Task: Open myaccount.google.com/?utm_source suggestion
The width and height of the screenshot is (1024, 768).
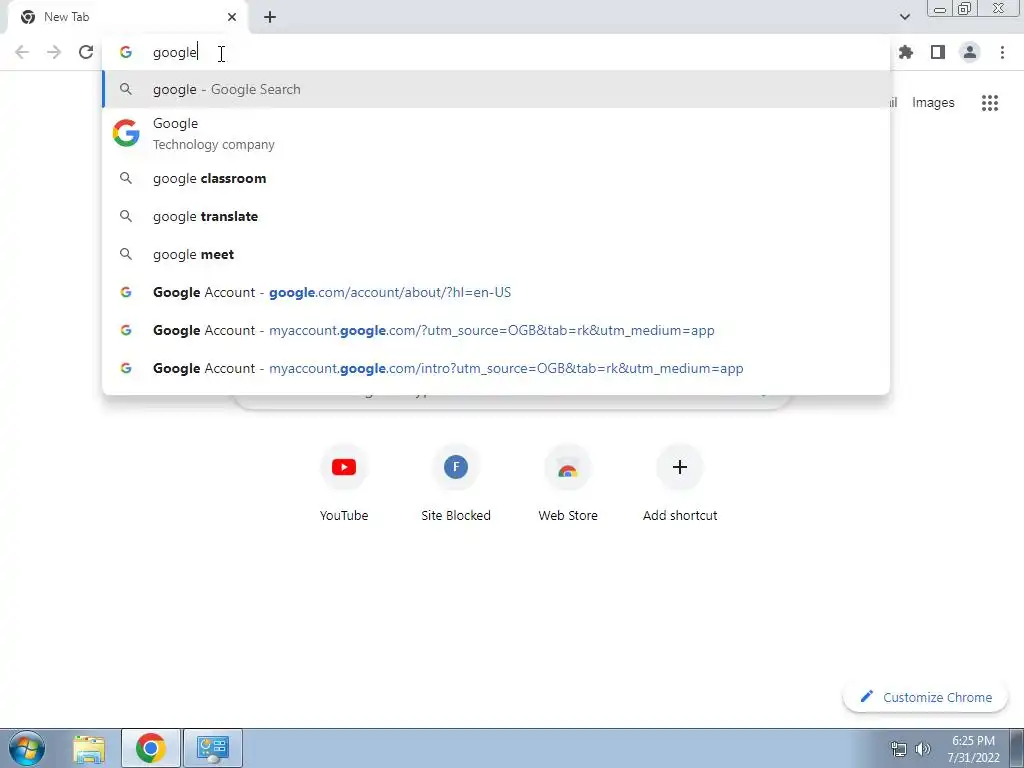Action: (496, 330)
